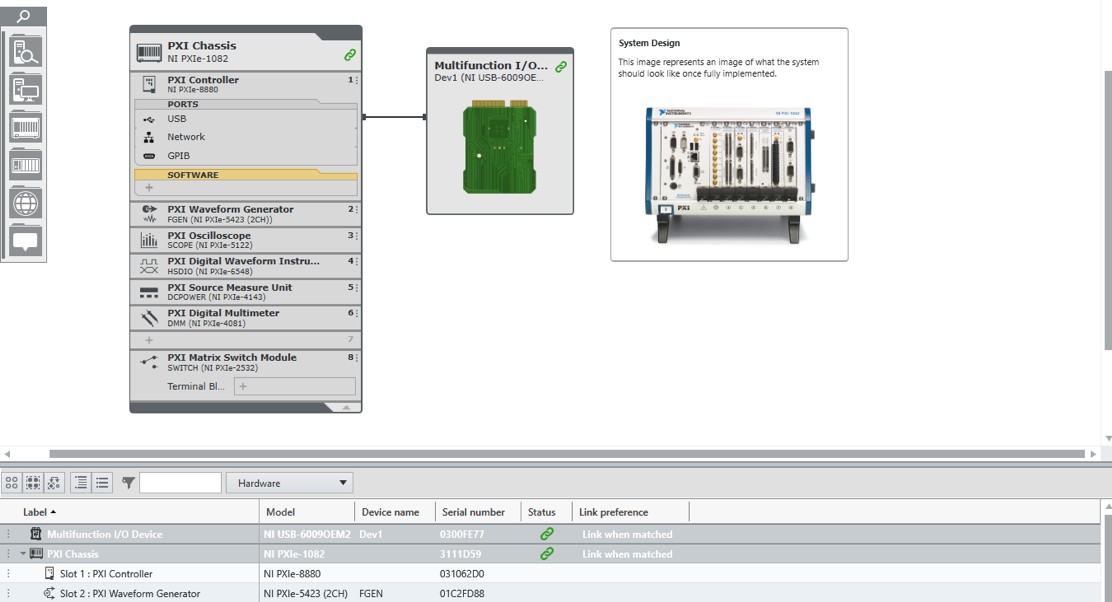1112x602 pixels.
Task: Click the USB port icon
Action: [x=149, y=119]
